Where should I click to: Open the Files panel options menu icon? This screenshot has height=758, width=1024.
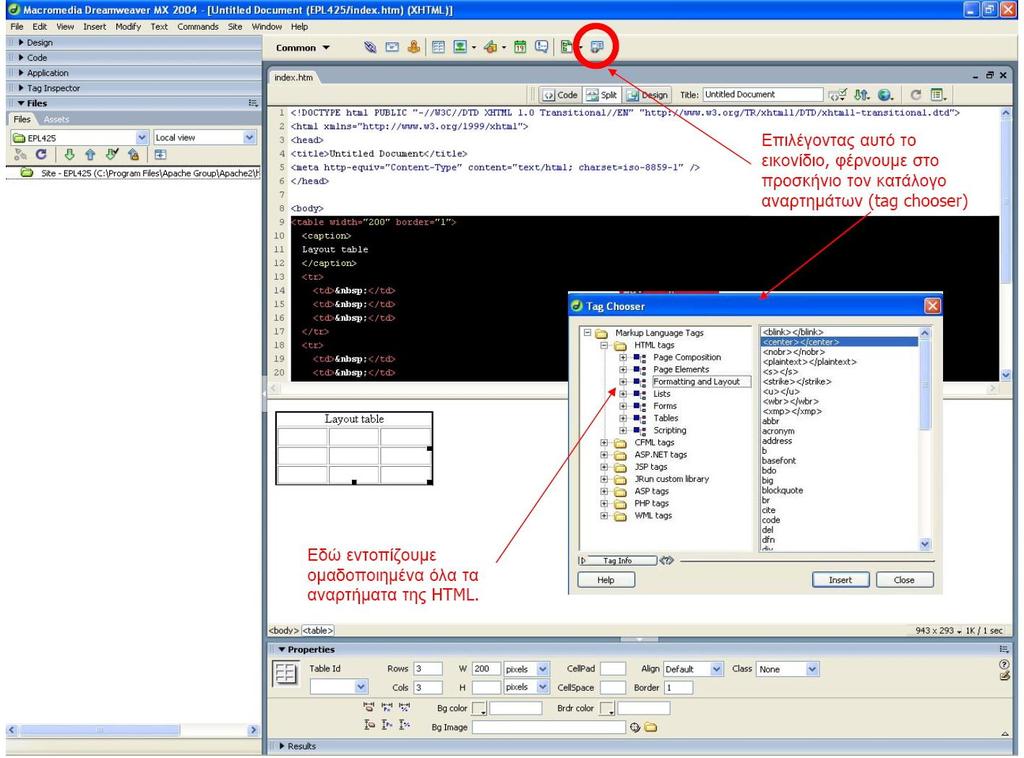tap(253, 103)
